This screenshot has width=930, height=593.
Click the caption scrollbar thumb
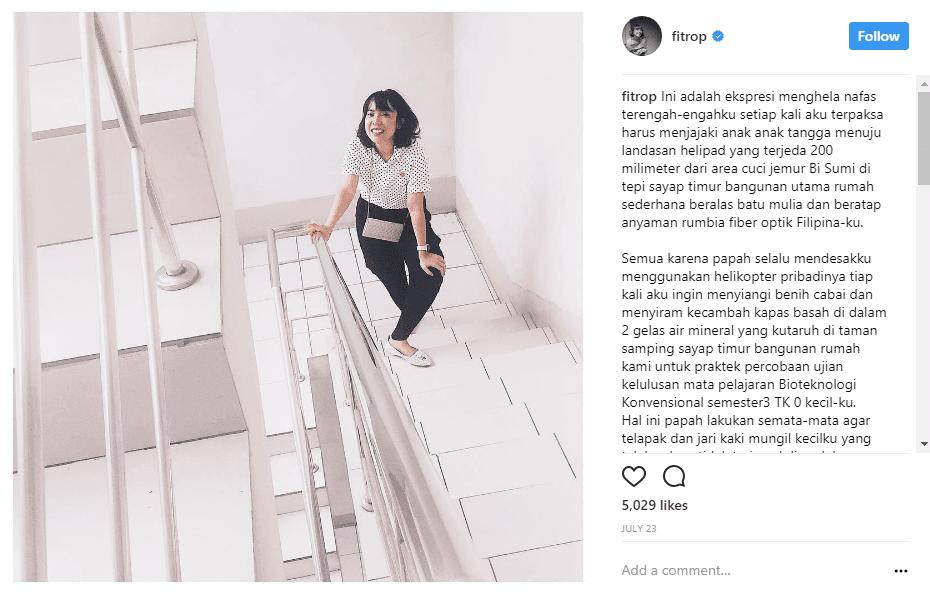pyautogui.click(x=924, y=138)
